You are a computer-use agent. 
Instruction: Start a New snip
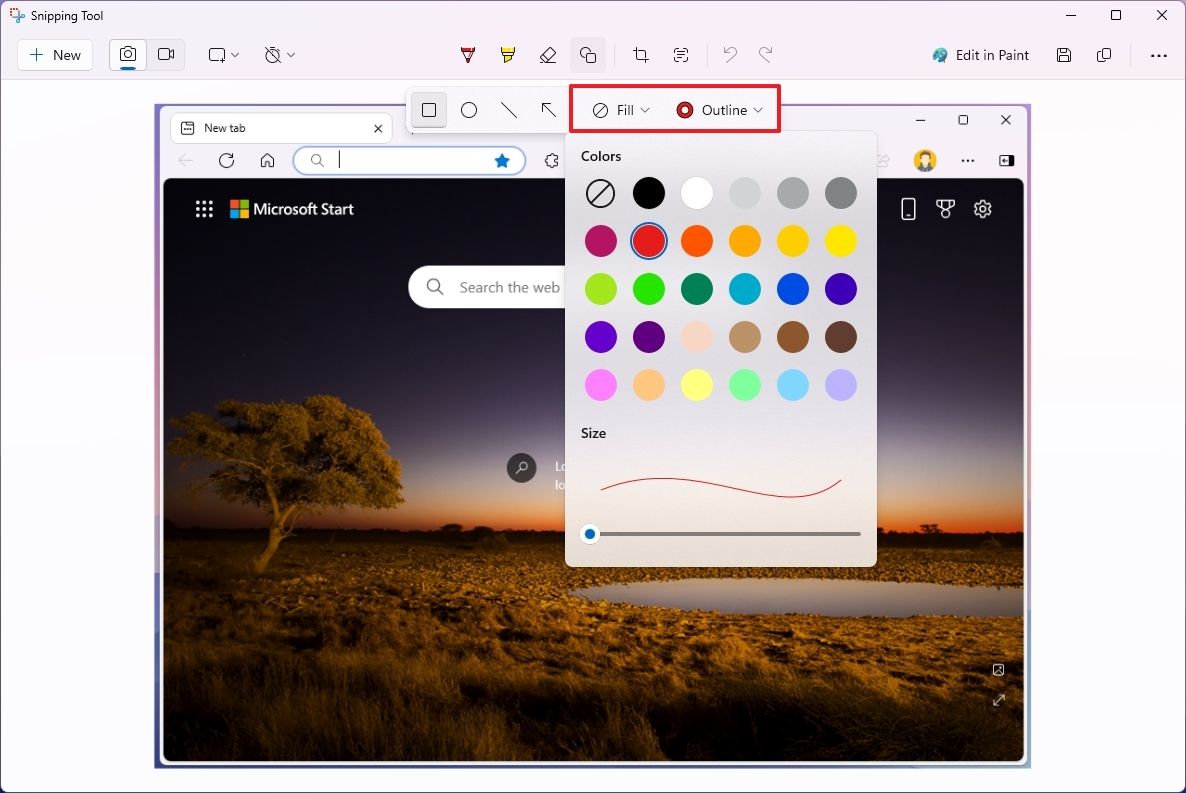coord(55,55)
